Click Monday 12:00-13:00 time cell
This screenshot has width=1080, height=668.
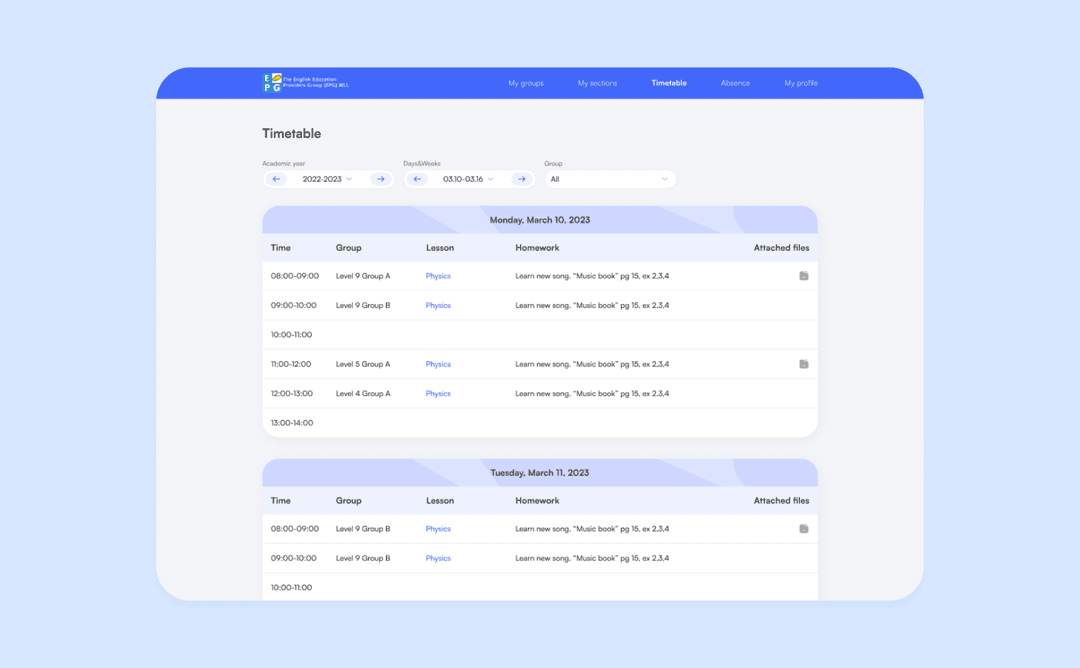click(291, 393)
